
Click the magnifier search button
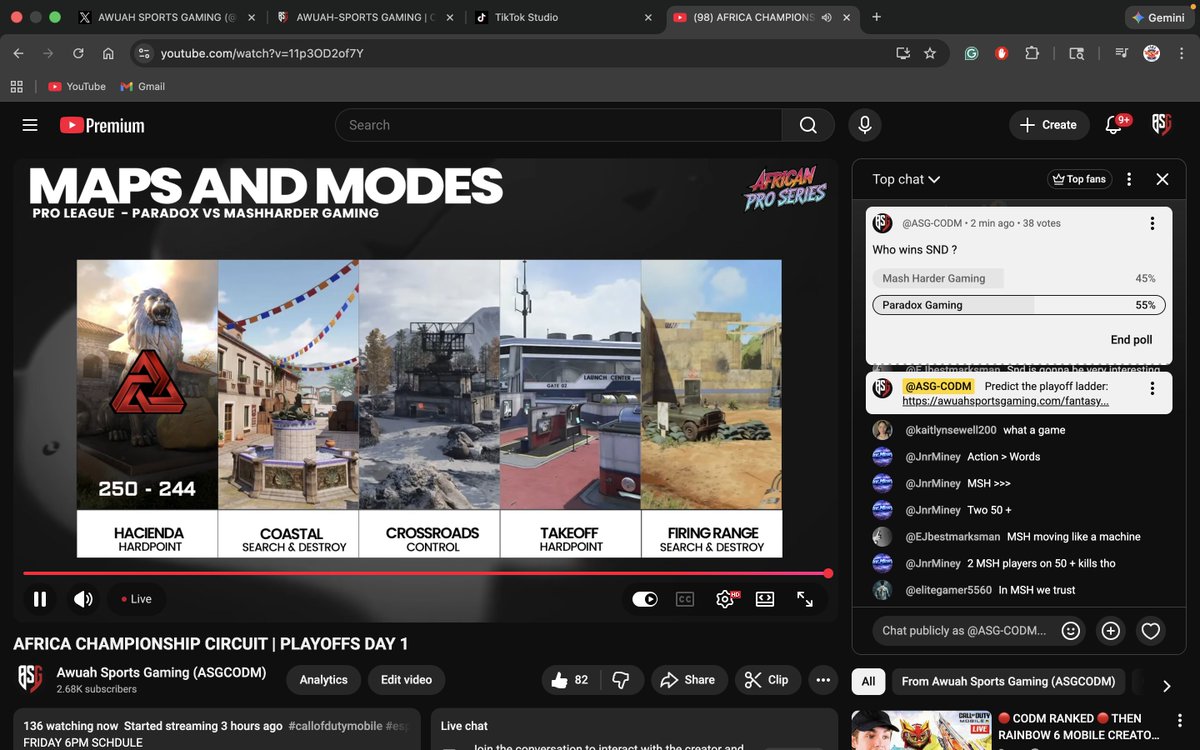(x=808, y=125)
